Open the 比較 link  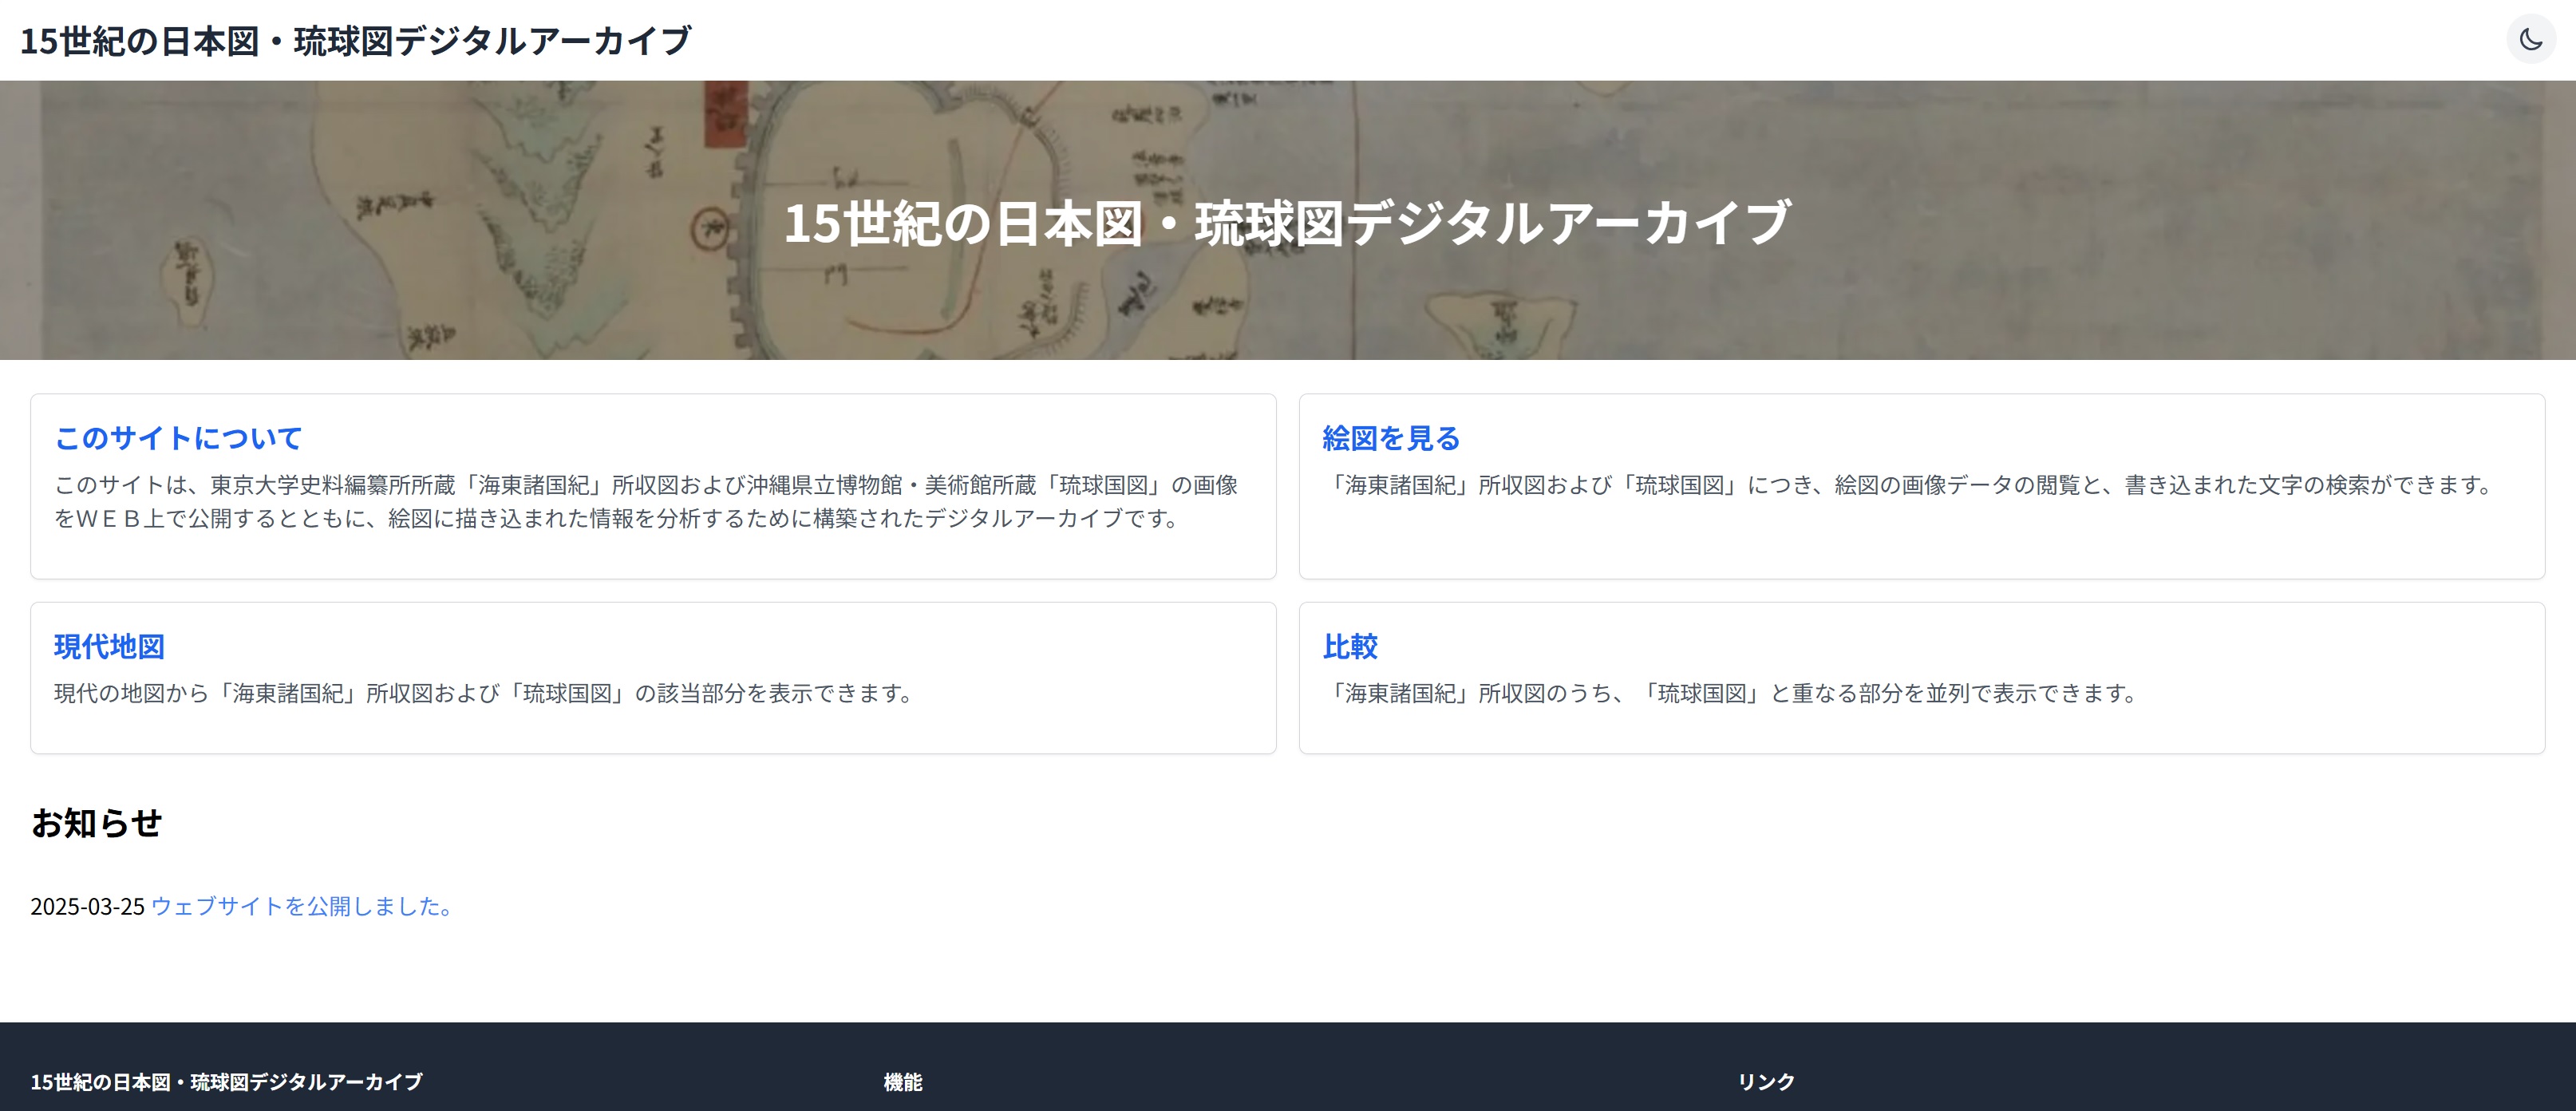[1350, 647]
